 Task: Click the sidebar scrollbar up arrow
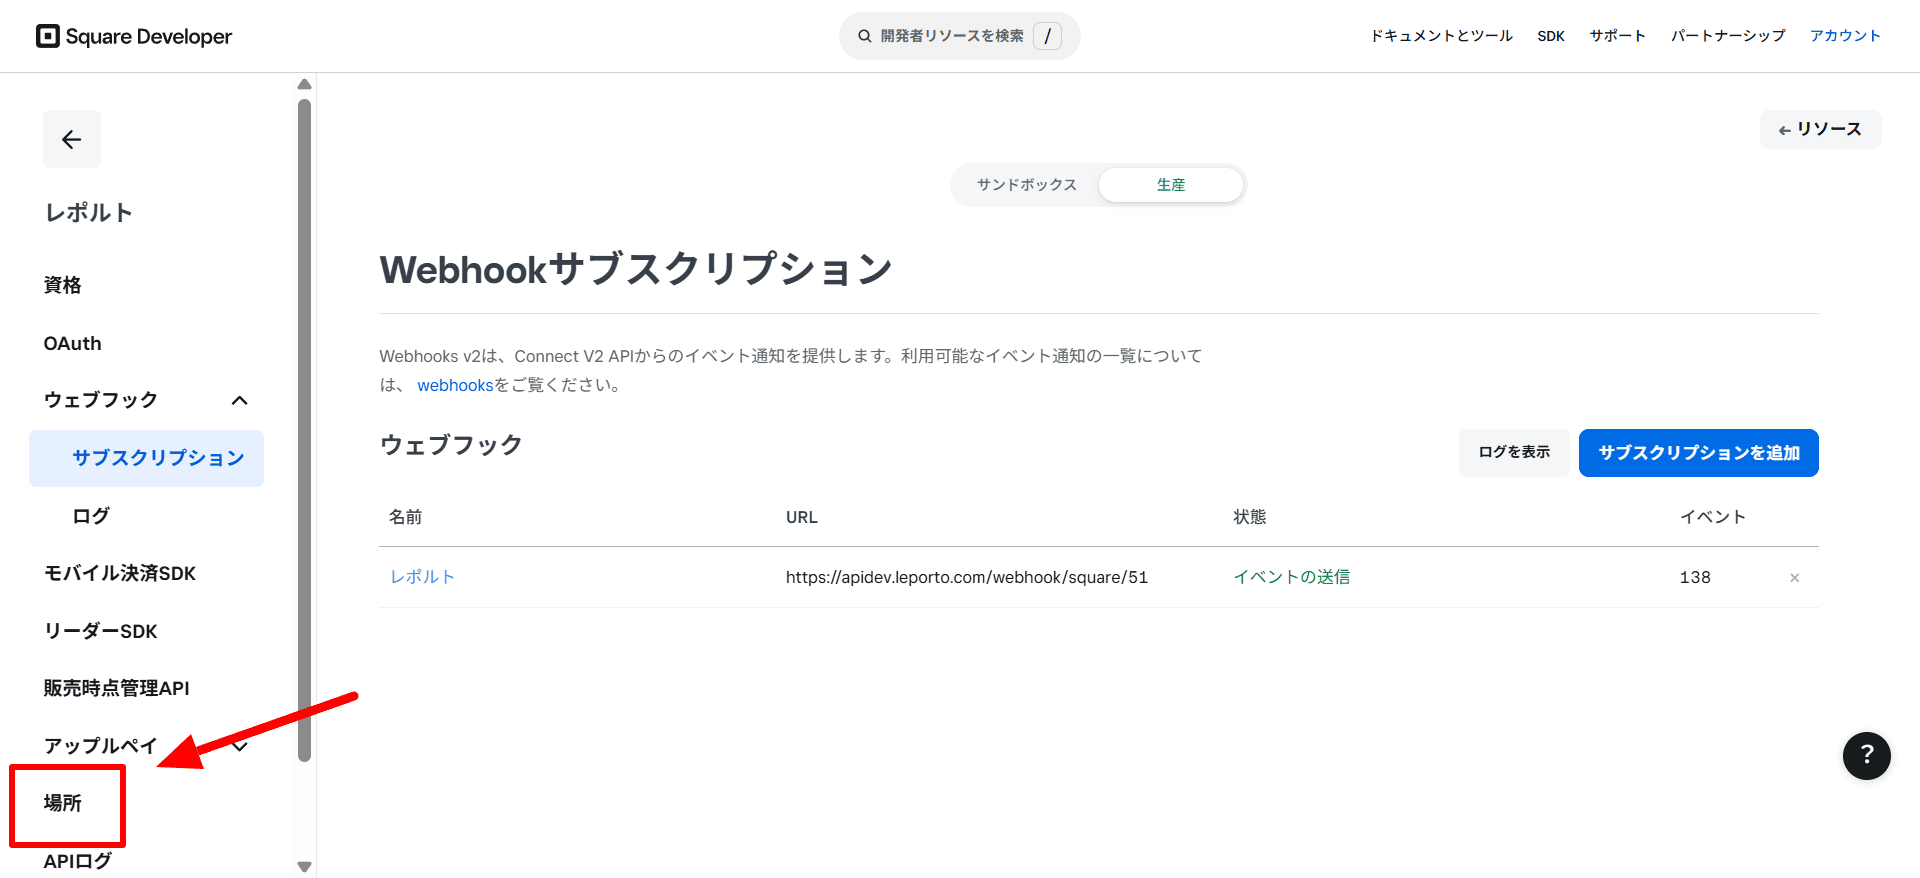(x=305, y=84)
